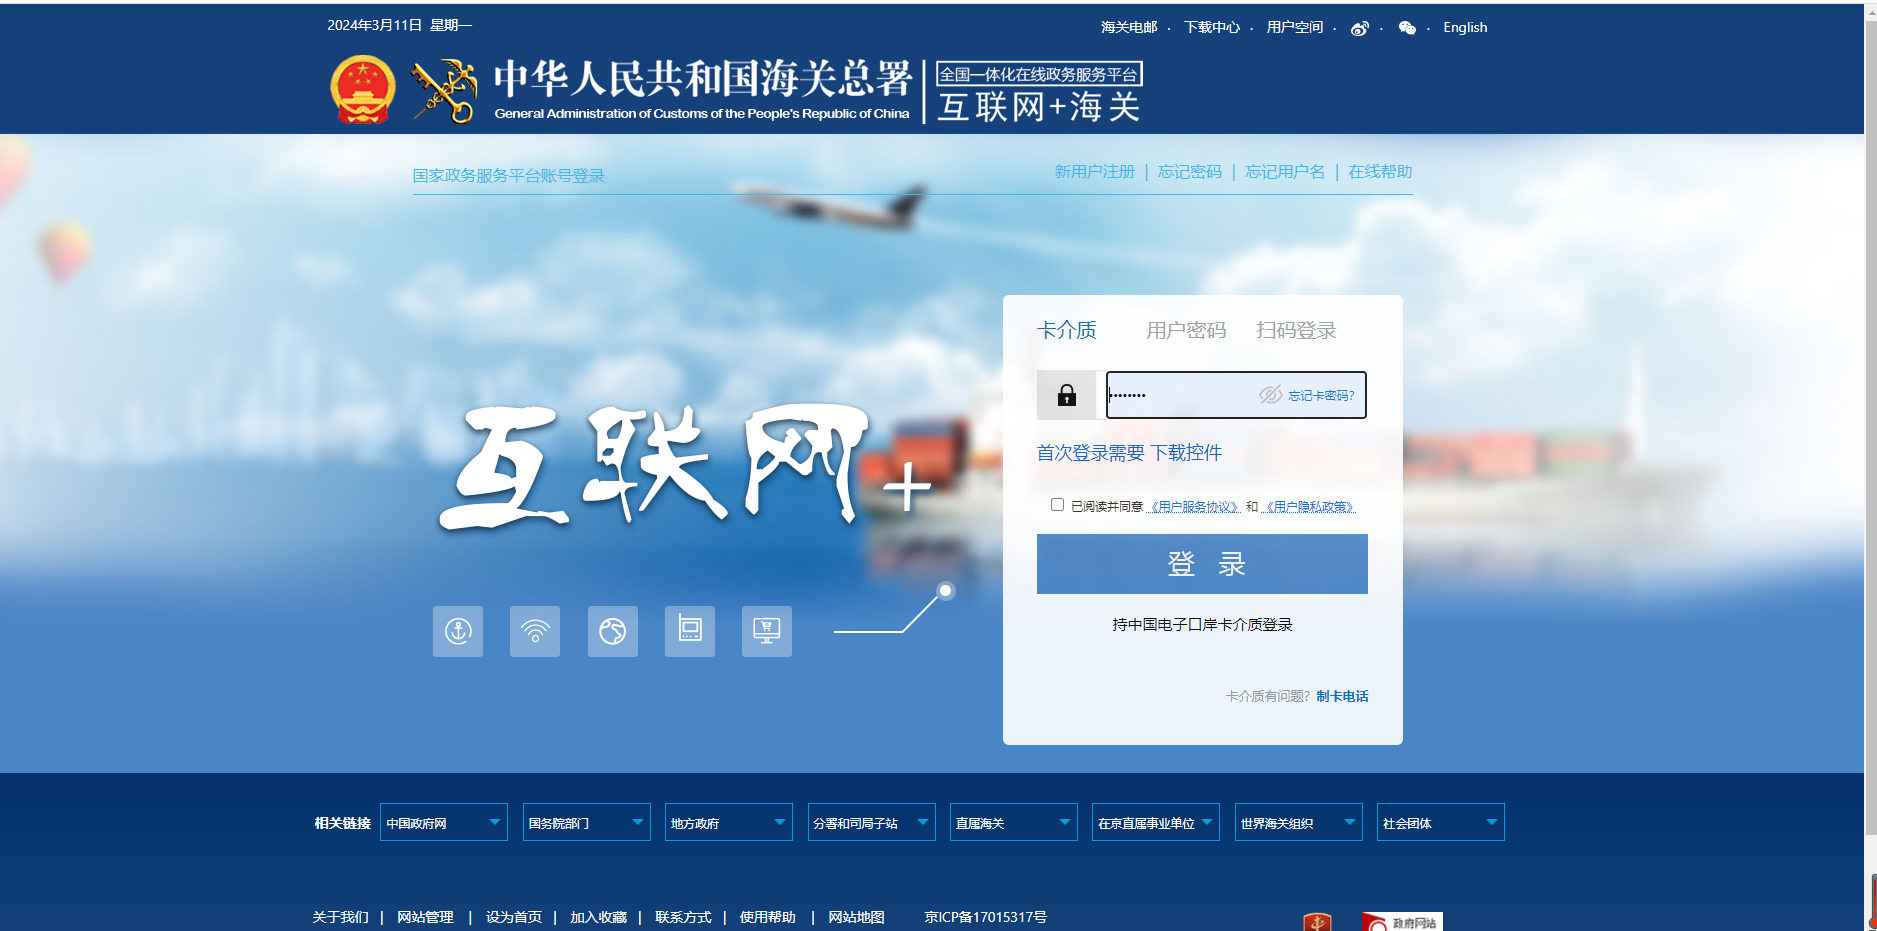Click the Weibo icon in top bar
This screenshot has height=931, width=1877.
click(1359, 28)
